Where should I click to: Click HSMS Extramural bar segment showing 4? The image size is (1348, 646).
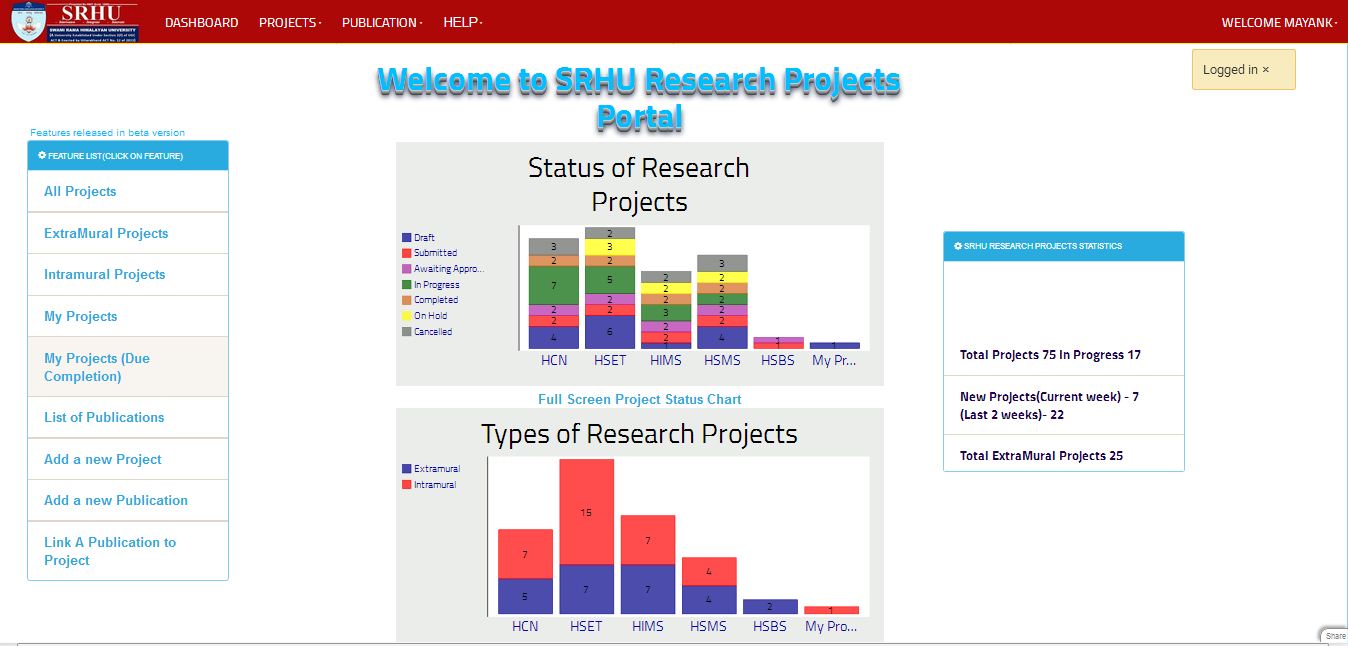pos(709,599)
